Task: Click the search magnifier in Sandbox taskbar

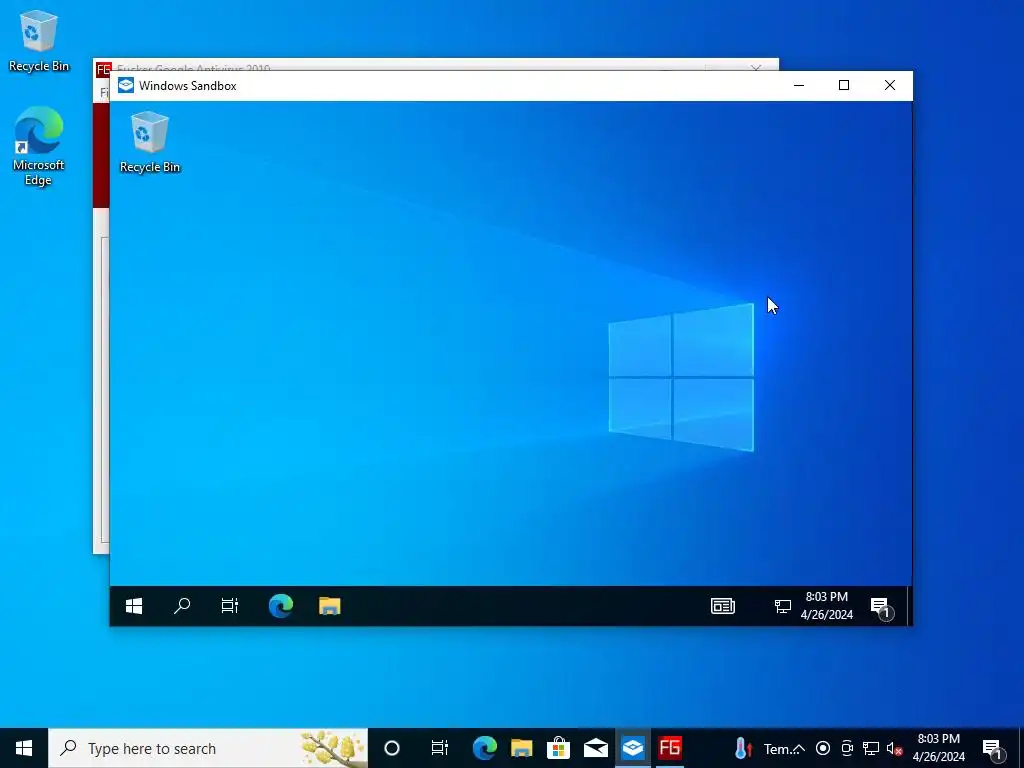Action: tap(182, 606)
